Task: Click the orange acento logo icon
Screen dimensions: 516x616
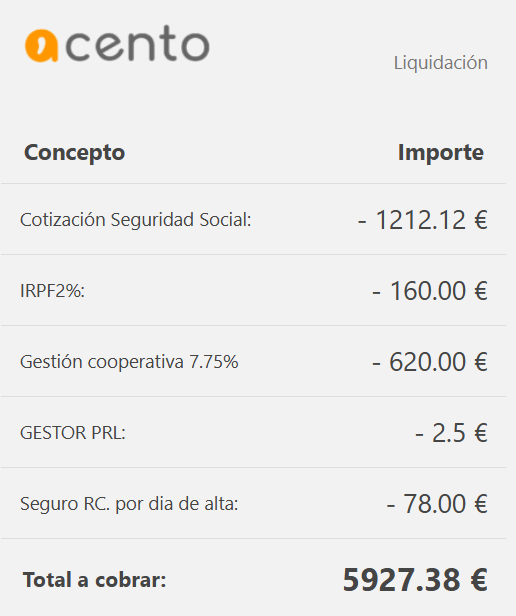Action: (x=42, y=46)
